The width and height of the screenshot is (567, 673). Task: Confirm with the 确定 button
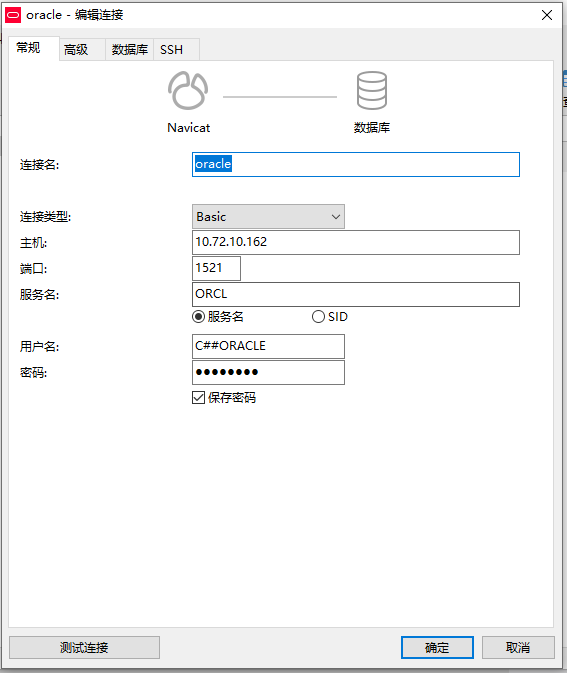coord(437,647)
